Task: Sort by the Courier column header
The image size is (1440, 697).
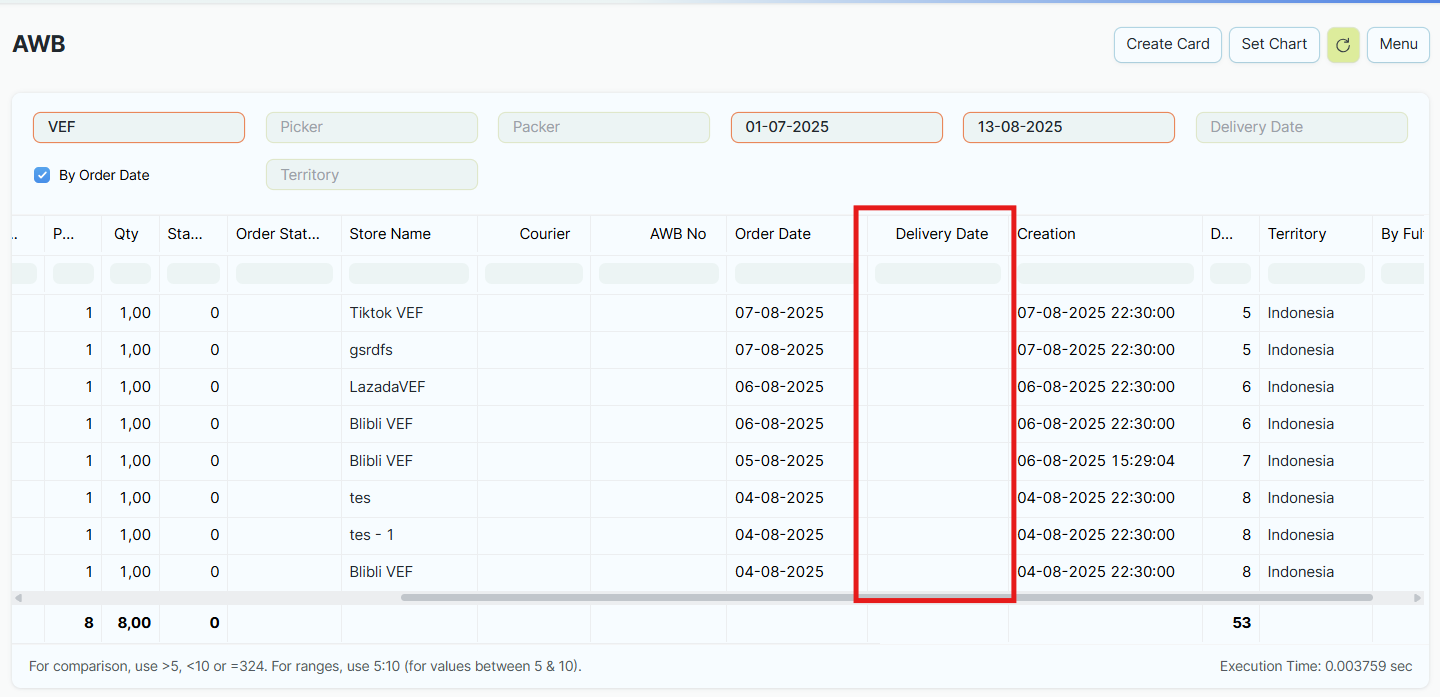Action: (545, 234)
